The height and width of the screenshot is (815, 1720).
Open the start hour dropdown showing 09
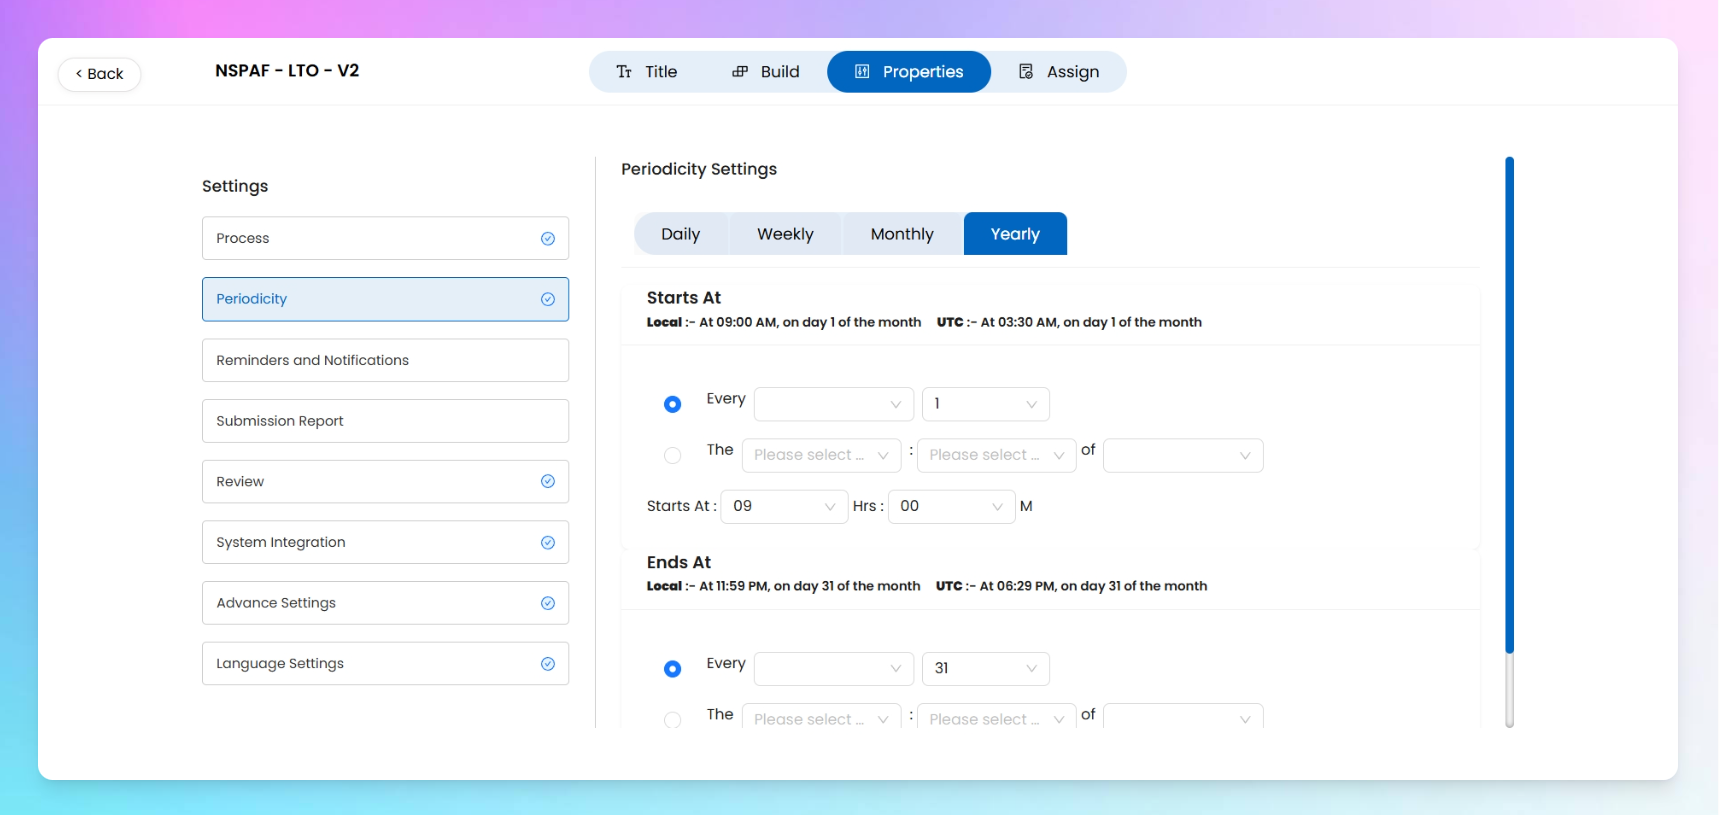pos(784,507)
